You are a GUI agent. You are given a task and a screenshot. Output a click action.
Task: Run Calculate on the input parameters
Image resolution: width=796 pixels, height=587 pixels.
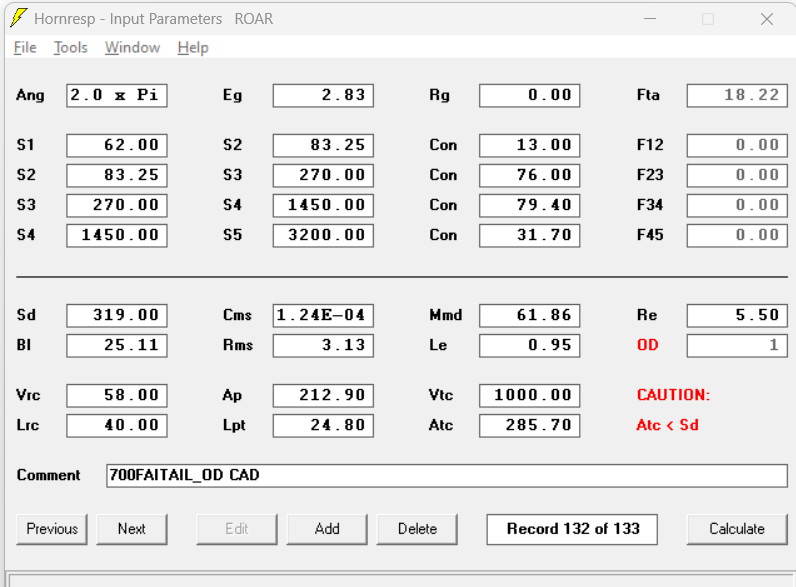[x=737, y=529]
